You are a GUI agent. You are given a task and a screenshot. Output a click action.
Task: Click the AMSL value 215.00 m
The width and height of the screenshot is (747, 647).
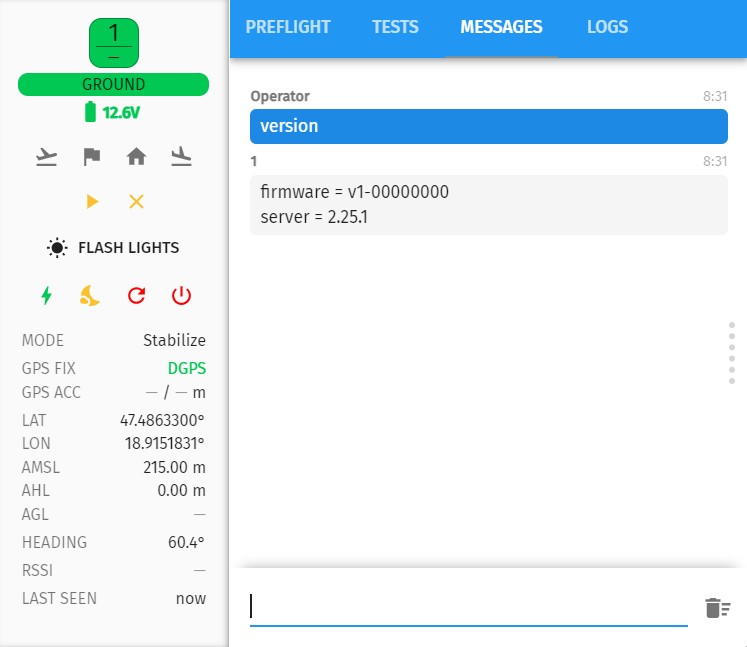[x=174, y=467]
